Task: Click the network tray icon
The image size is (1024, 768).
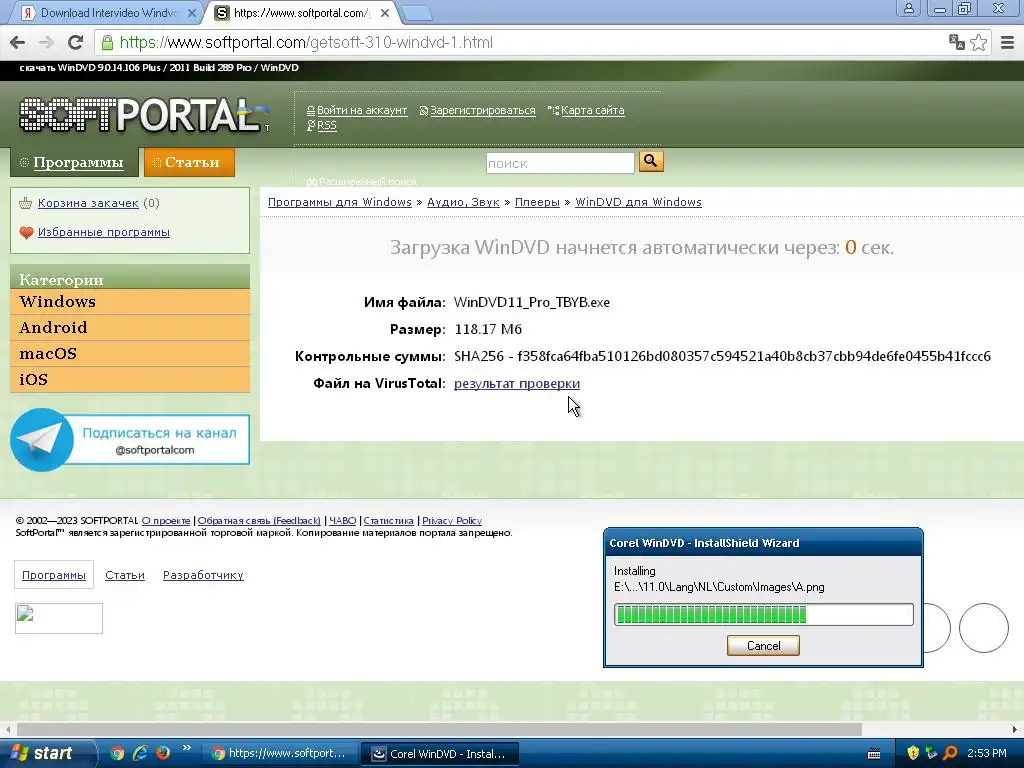Action: (x=931, y=753)
